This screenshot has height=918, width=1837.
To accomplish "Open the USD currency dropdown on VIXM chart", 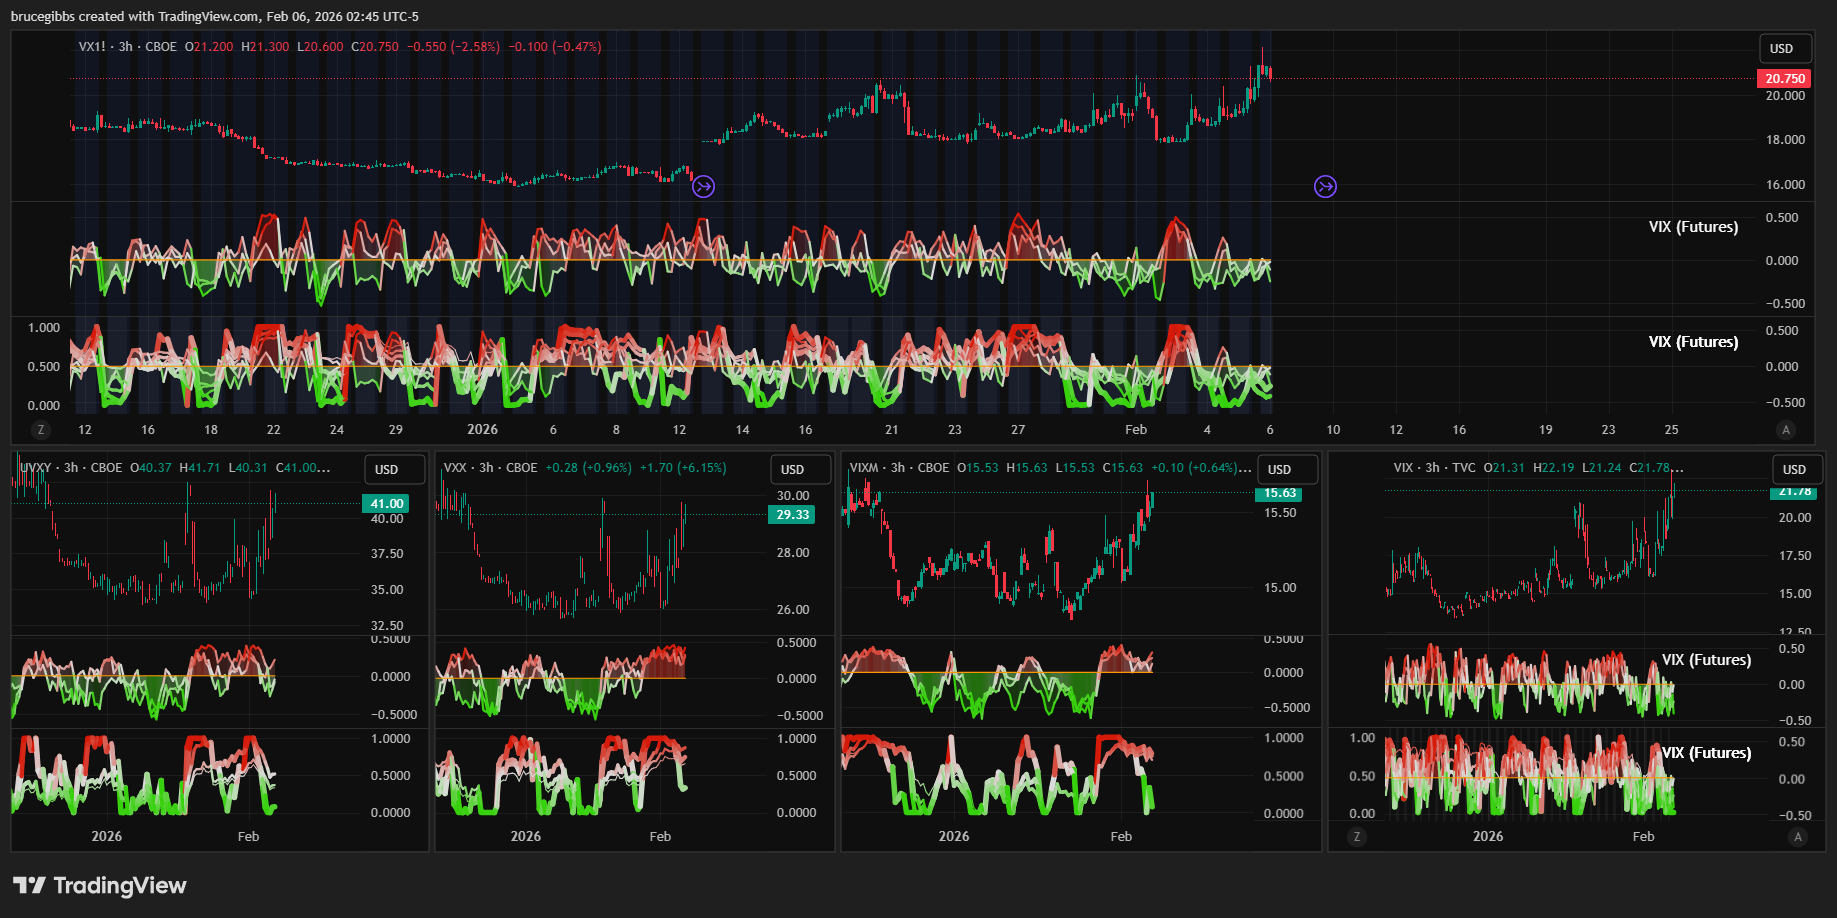I will point(1279,470).
